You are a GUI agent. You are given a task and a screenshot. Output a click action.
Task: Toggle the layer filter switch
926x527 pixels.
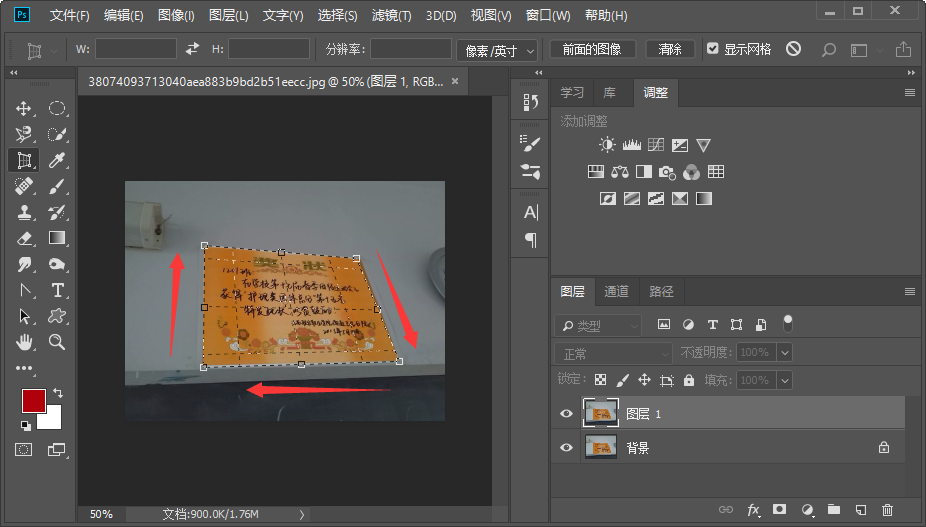[787, 324]
